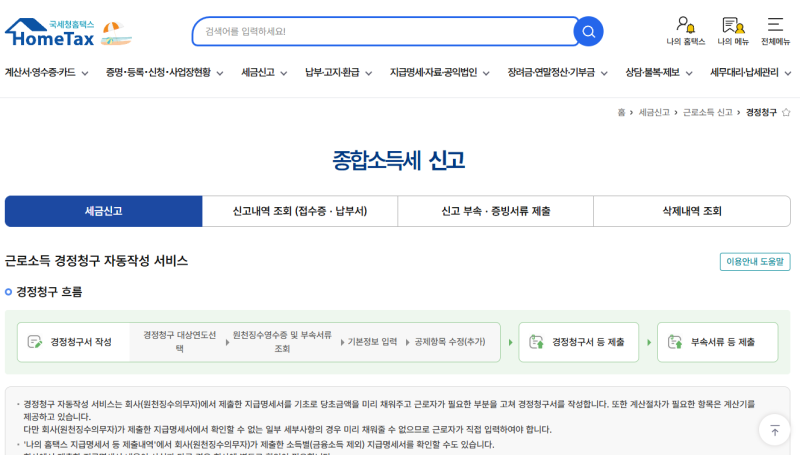Click breadcrumb item 경정청구
The height and width of the screenshot is (455, 800).
pyautogui.click(x=761, y=112)
